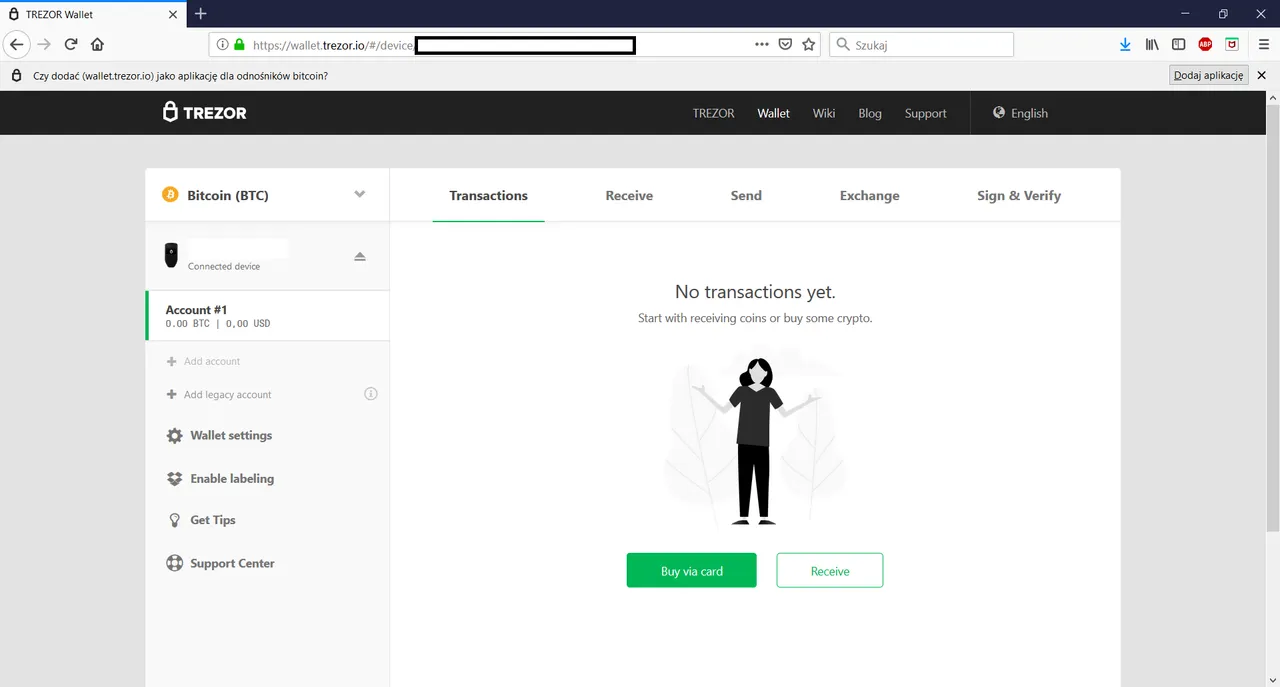Click the 'Connected device' status text
The width and height of the screenshot is (1280, 687).
point(224,267)
